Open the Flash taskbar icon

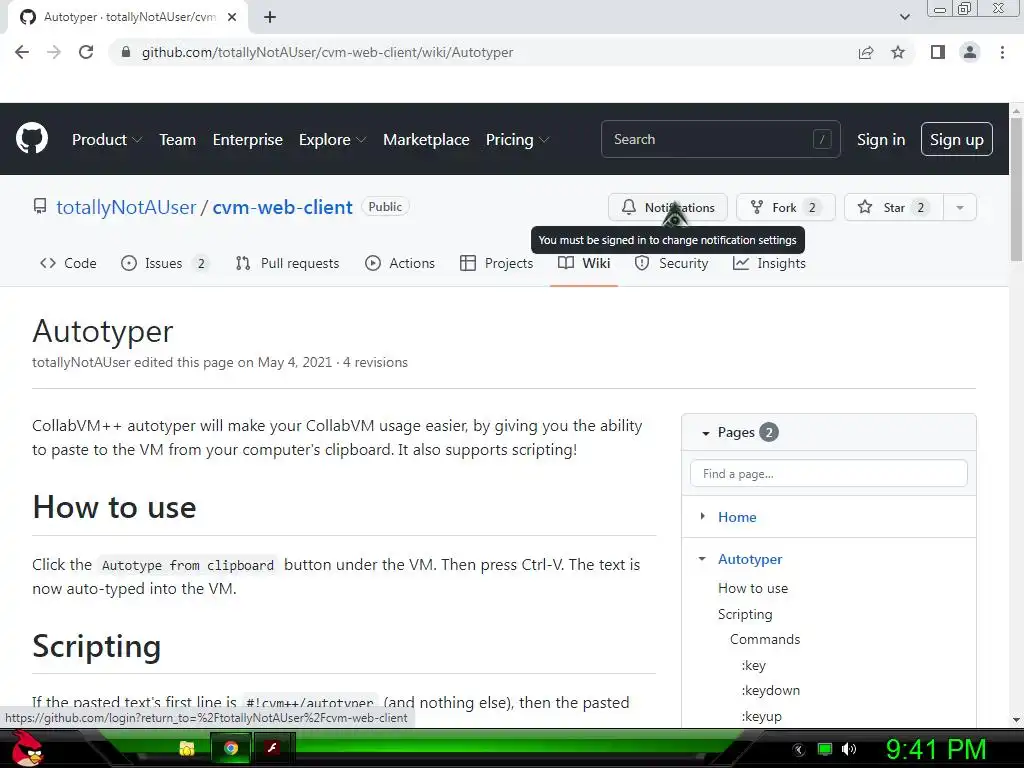(272, 748)
